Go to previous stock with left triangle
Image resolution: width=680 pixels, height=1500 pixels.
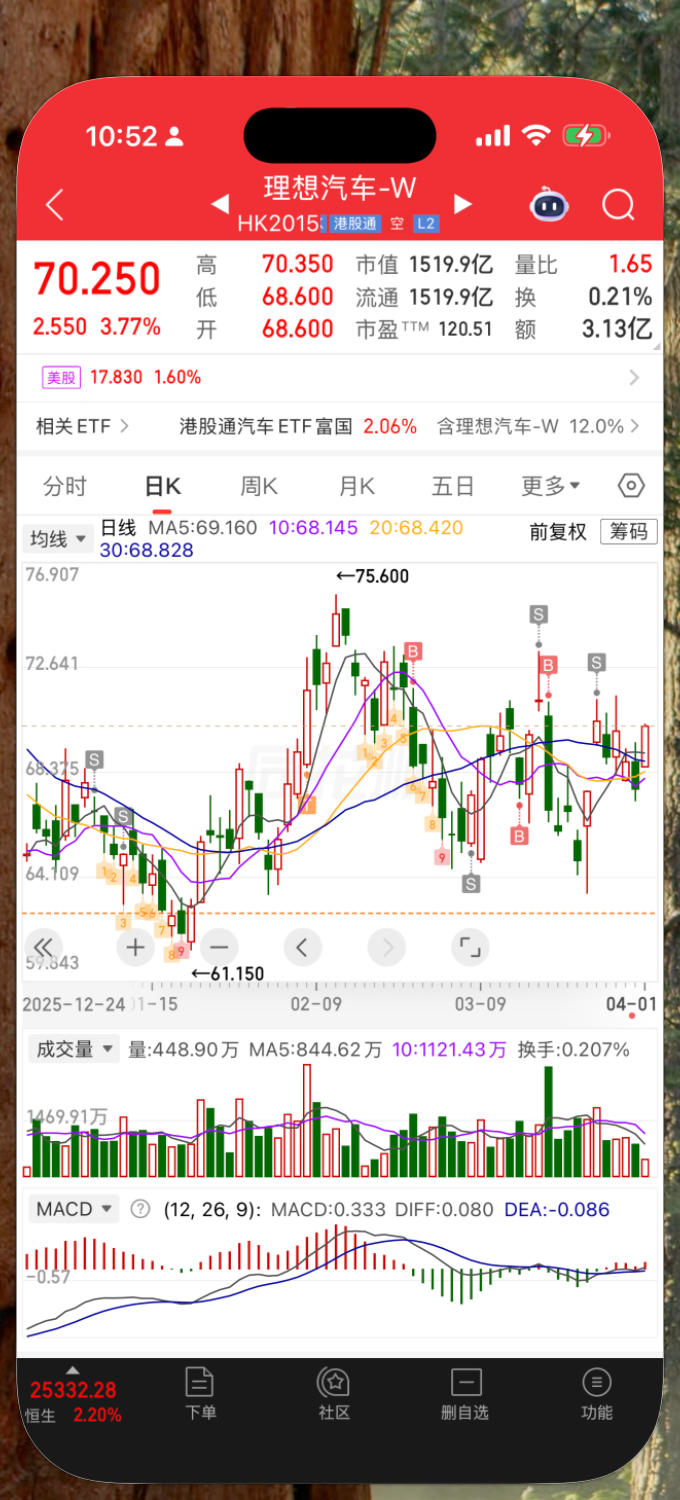[x=220, y=204]
